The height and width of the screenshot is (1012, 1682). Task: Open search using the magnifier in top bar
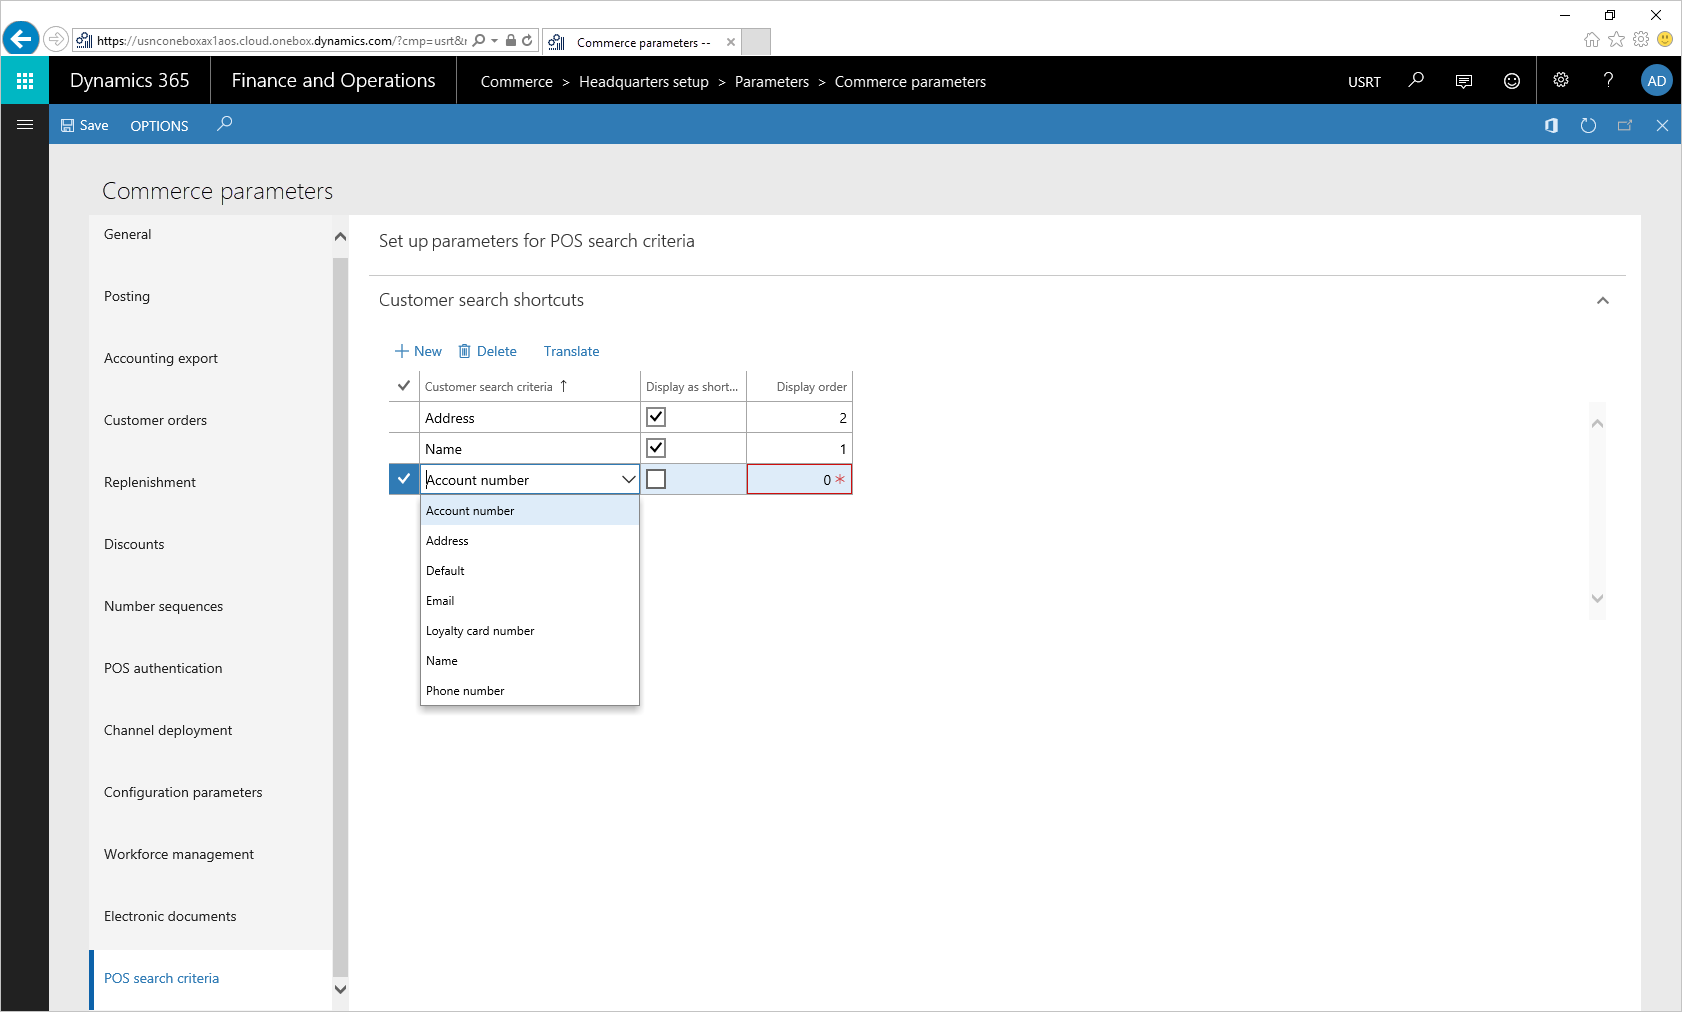pyautogui.click(x=1416, y=80)
